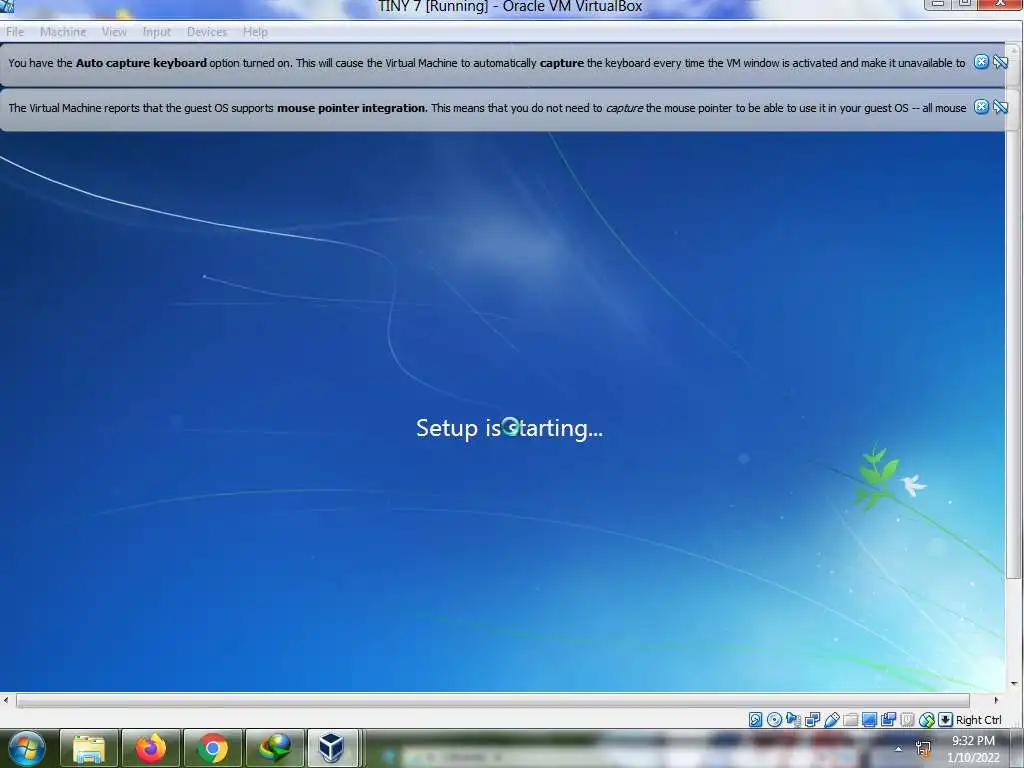
Task: Open the Windows Start menu
Action: [27, 748]
